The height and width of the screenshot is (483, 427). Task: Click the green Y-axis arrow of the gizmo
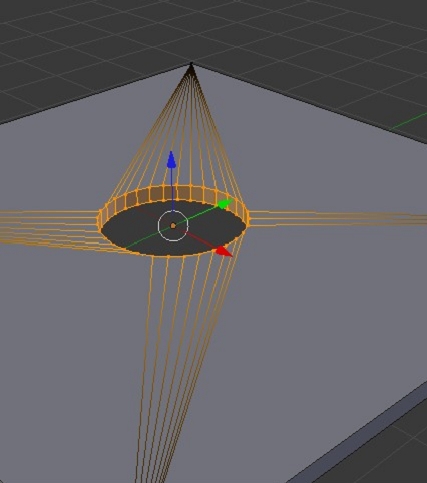(225, 204)
